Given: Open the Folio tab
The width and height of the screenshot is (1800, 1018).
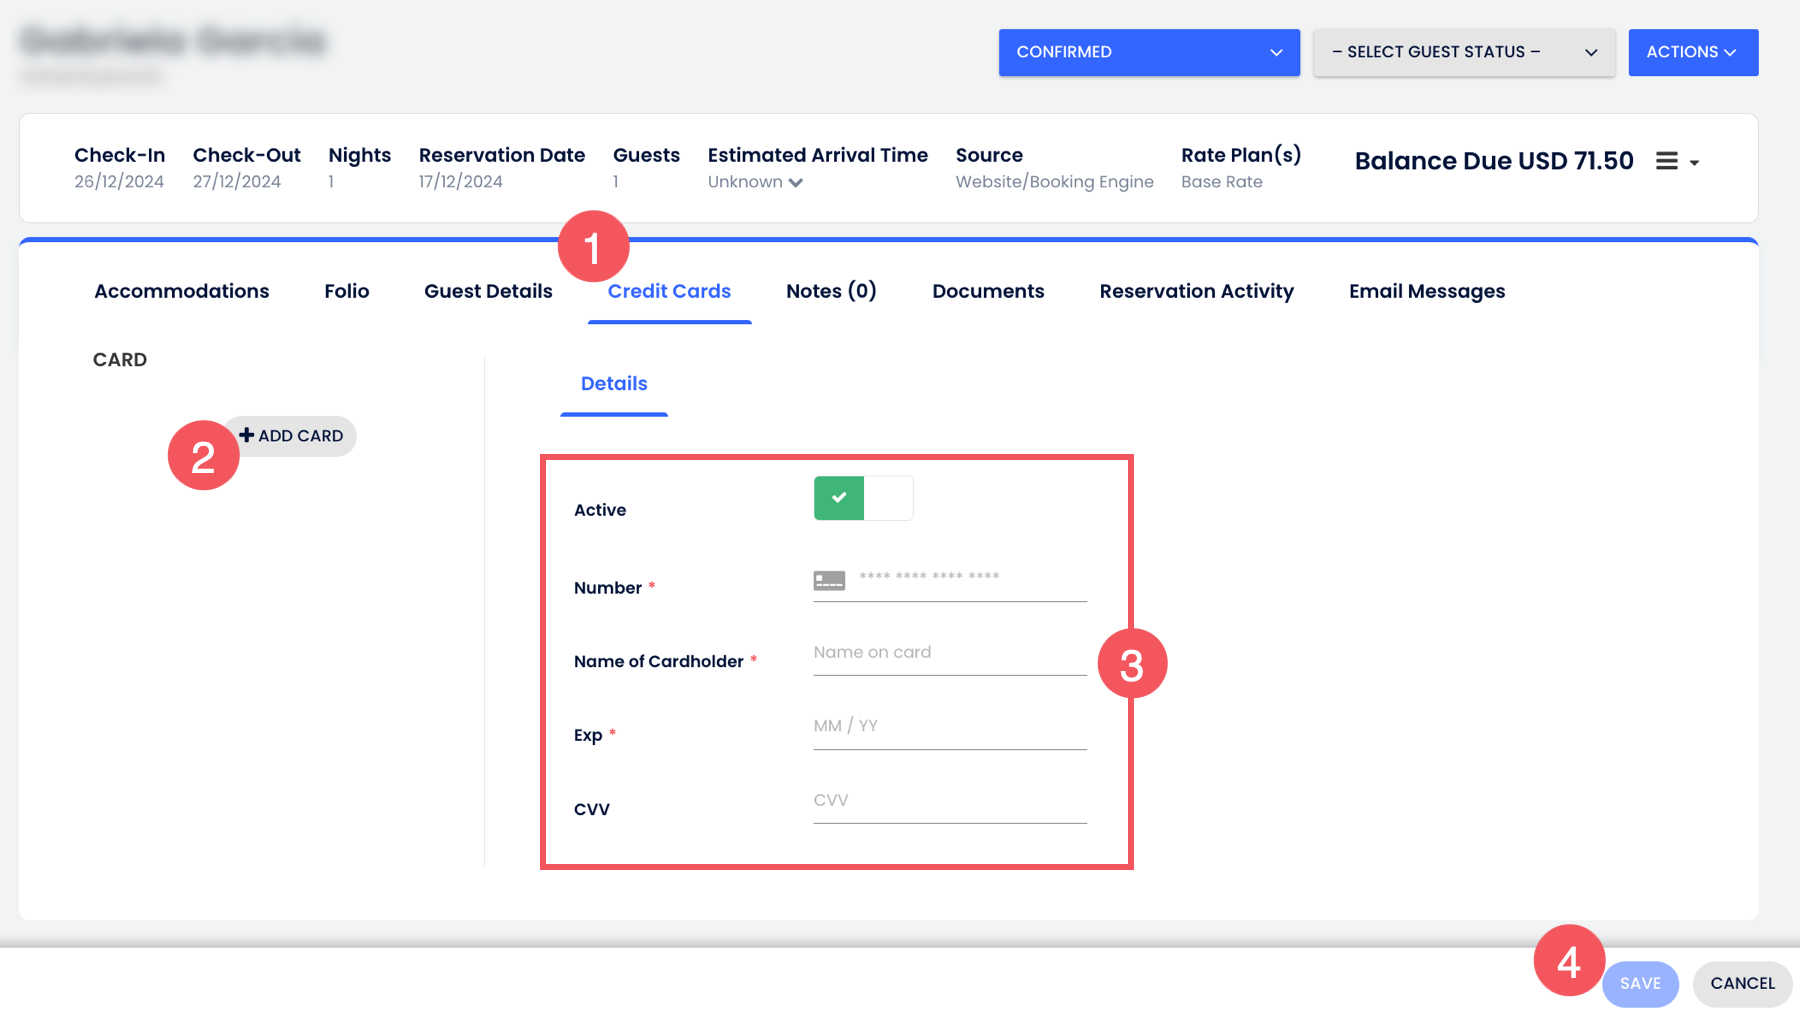Looking at the screenshot, I should [346, 291].
